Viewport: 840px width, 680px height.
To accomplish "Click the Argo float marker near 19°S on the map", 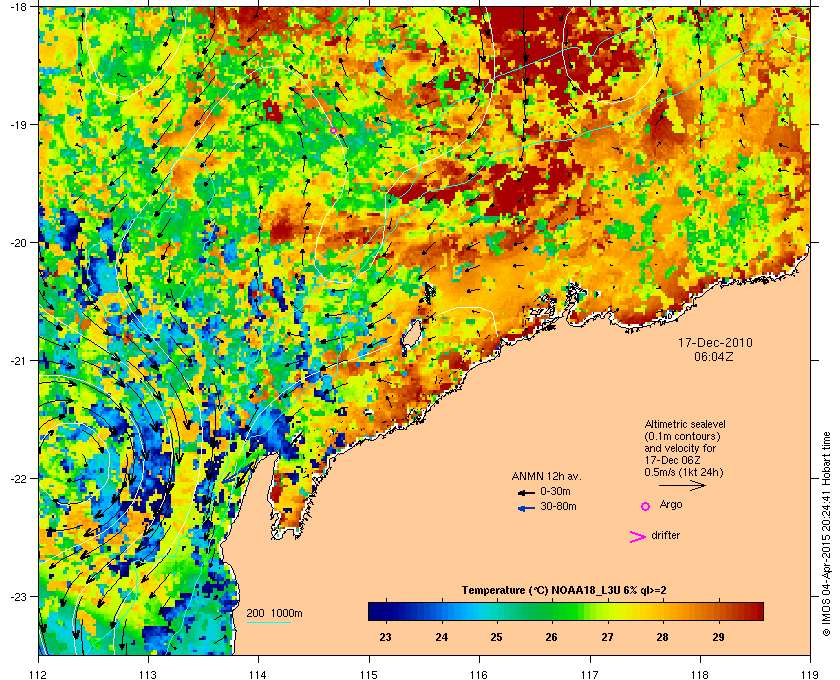I will 333,130.
